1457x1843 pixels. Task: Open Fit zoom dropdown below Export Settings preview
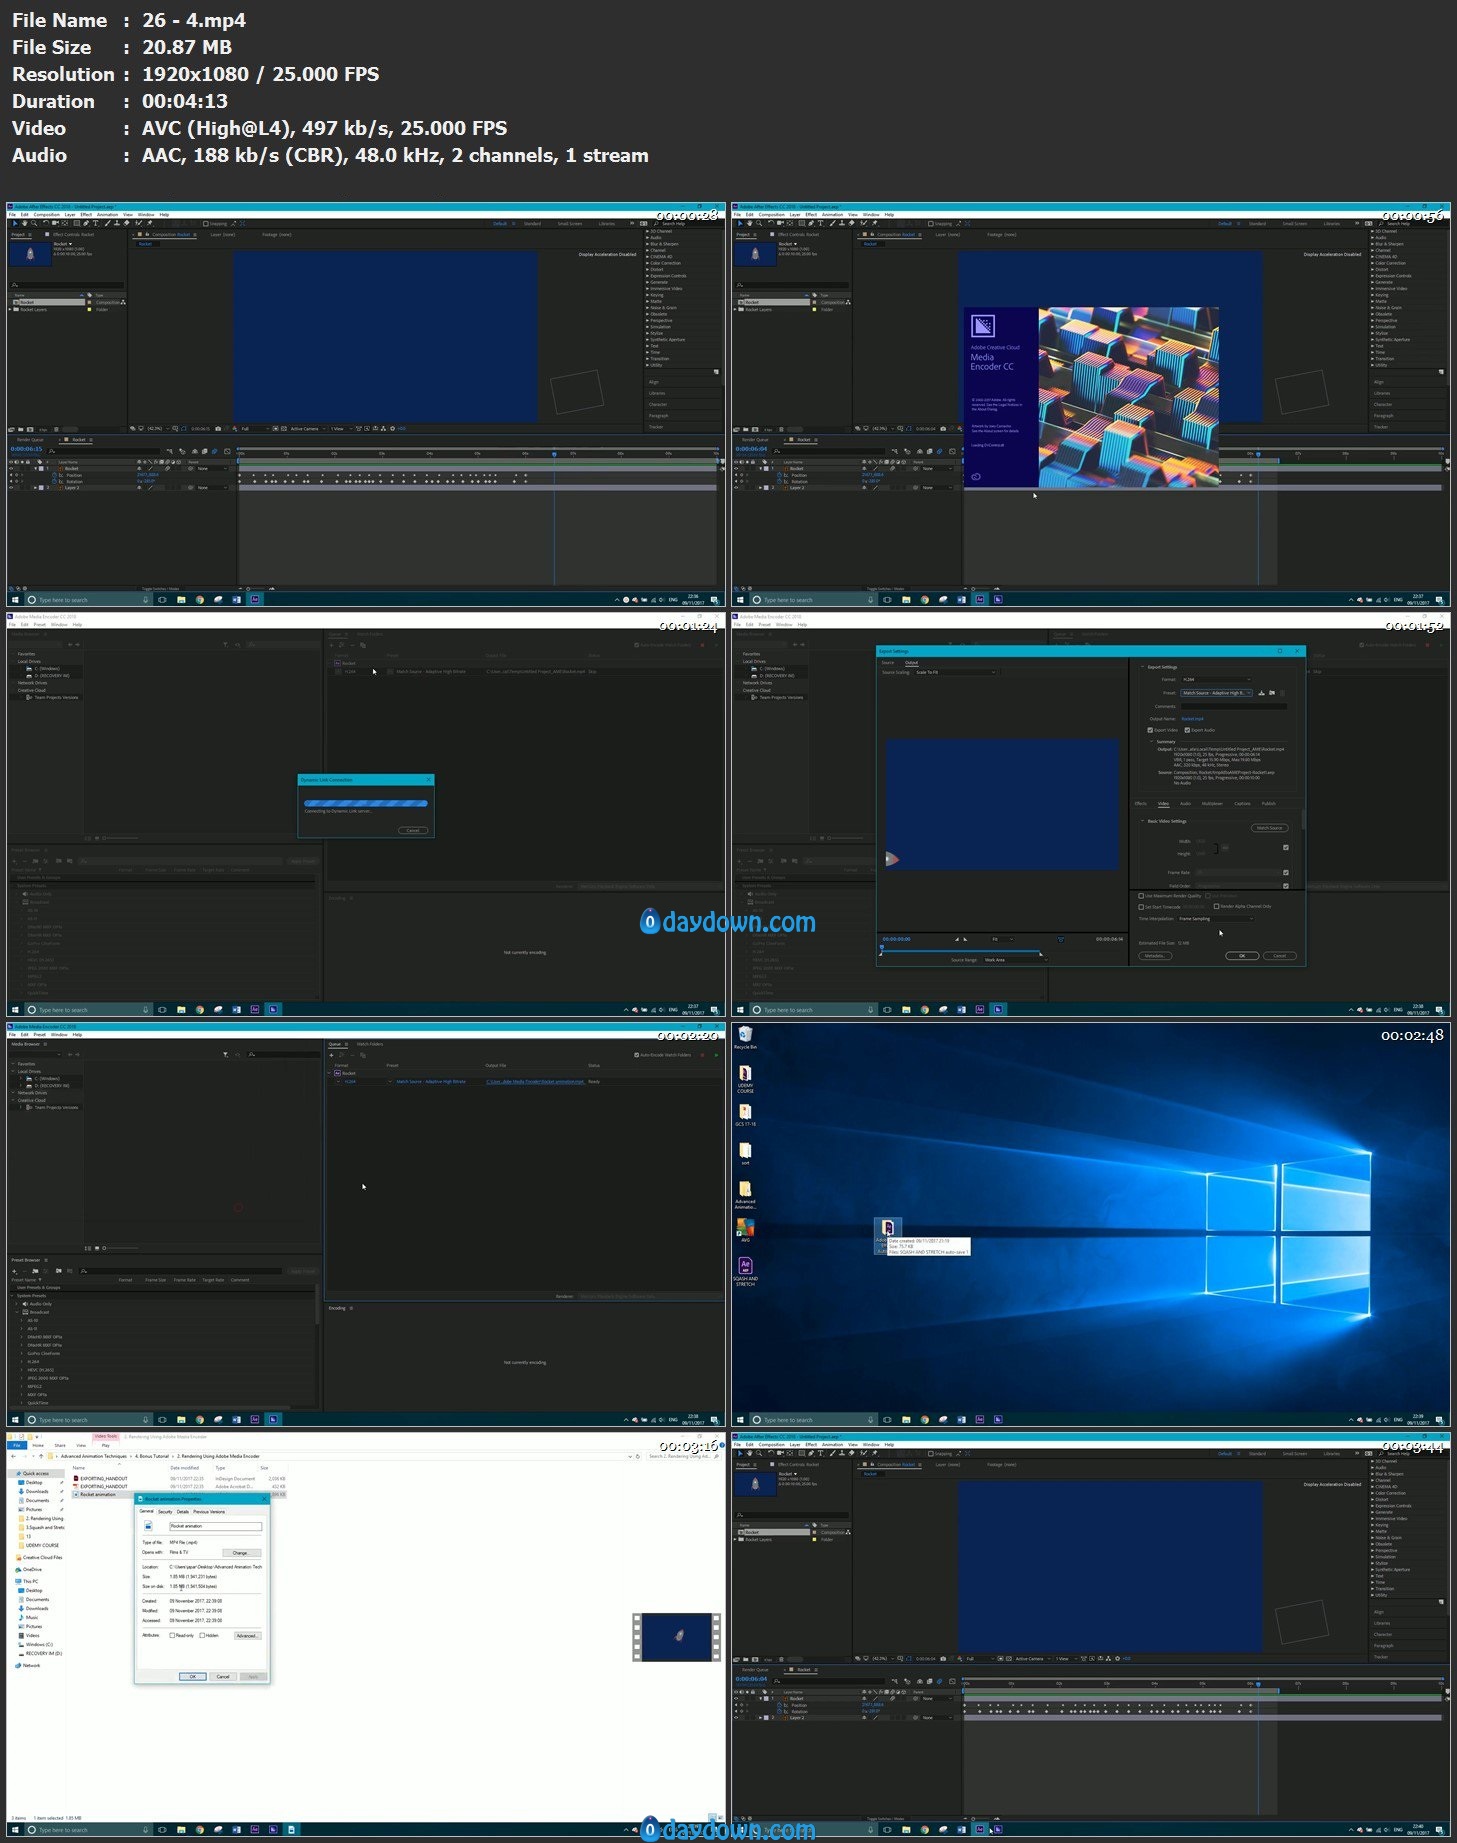(x=1003, y=939)
